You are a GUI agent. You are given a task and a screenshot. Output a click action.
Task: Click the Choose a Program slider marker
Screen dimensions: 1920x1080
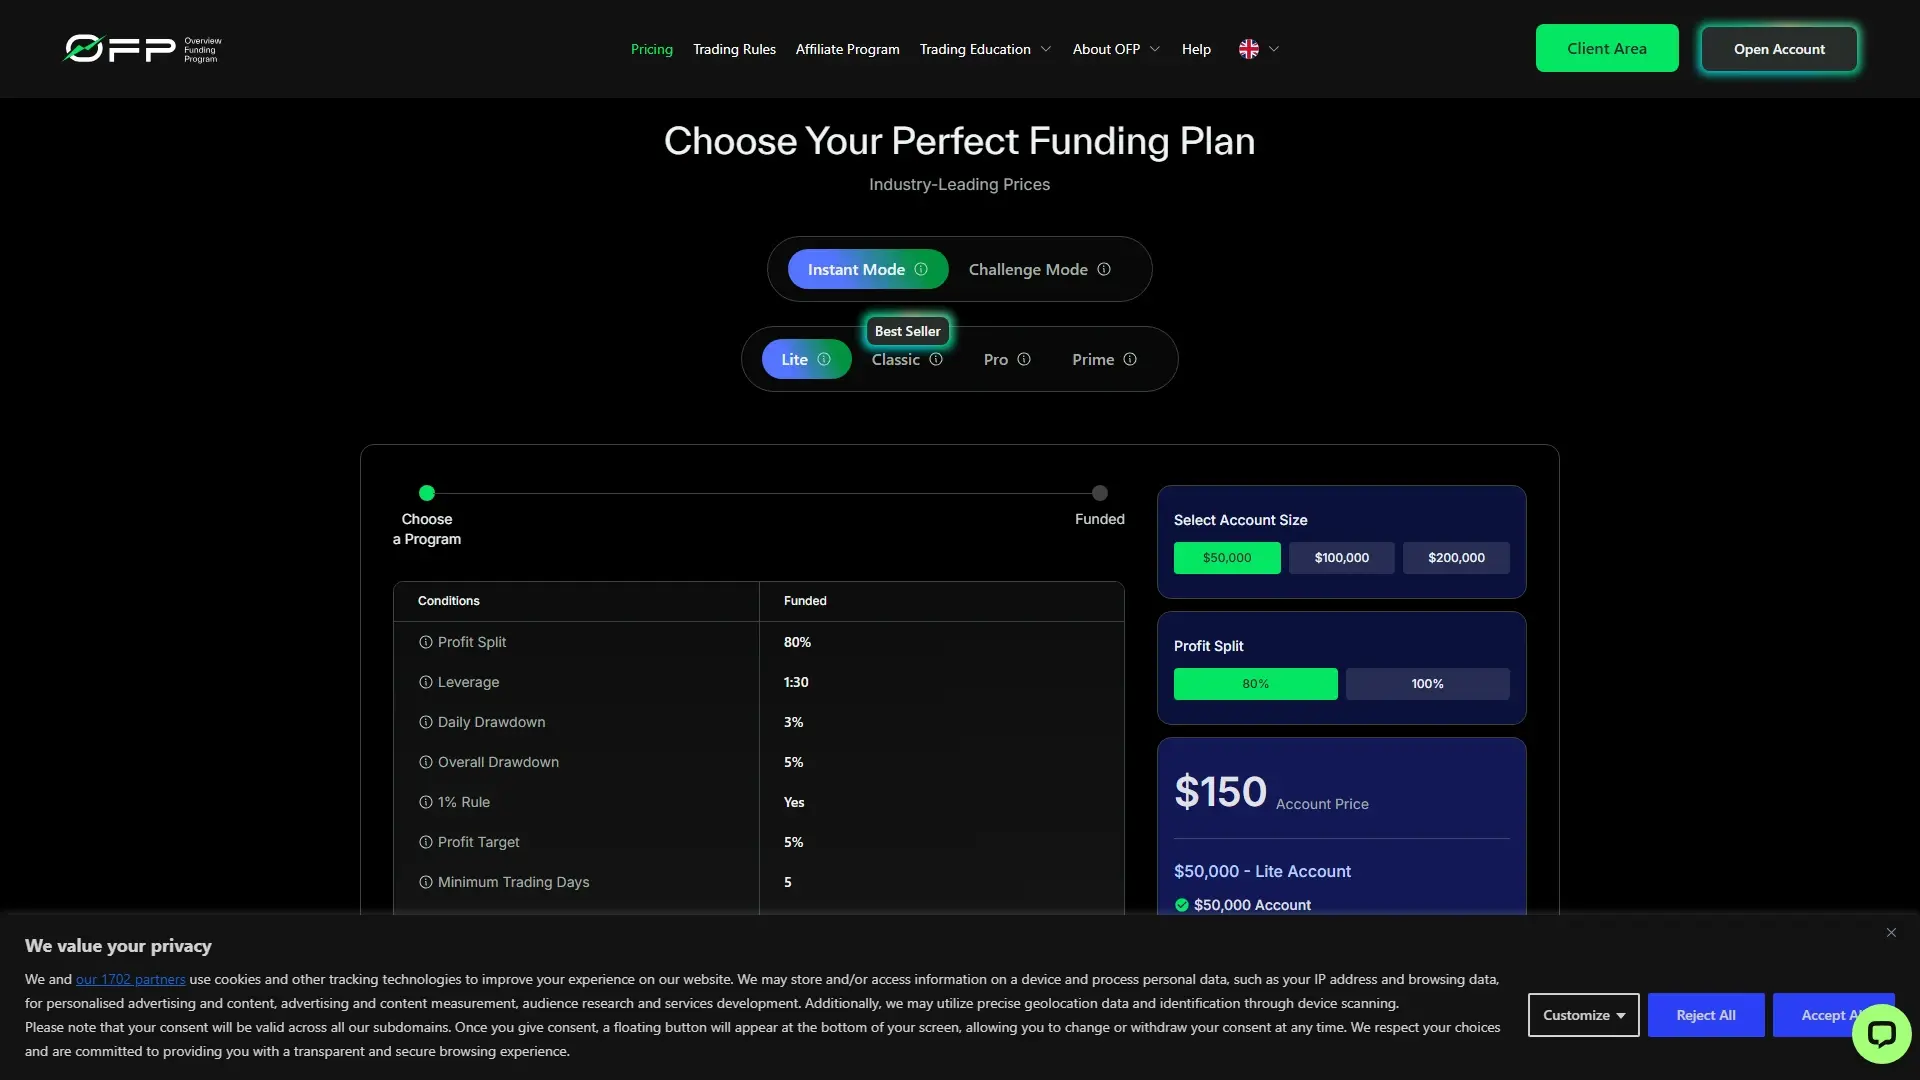tap(427, 493)
